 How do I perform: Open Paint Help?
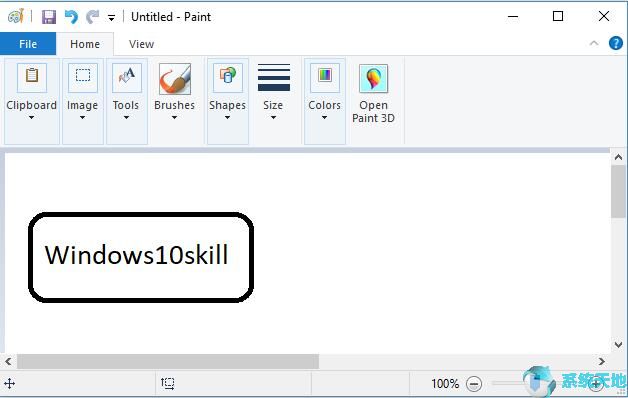point(616,43)
